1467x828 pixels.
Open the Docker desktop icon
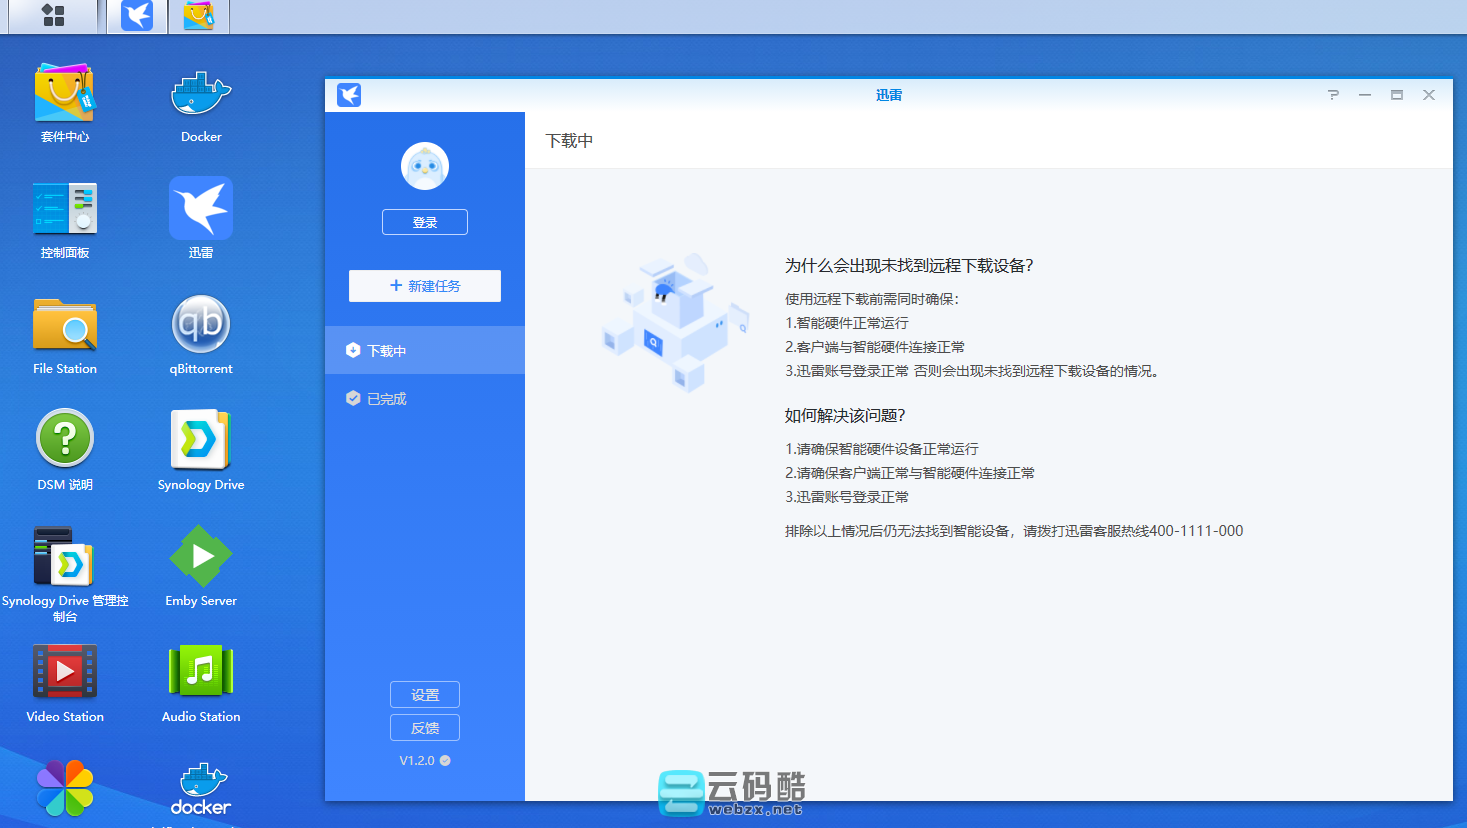click(201, 96)
